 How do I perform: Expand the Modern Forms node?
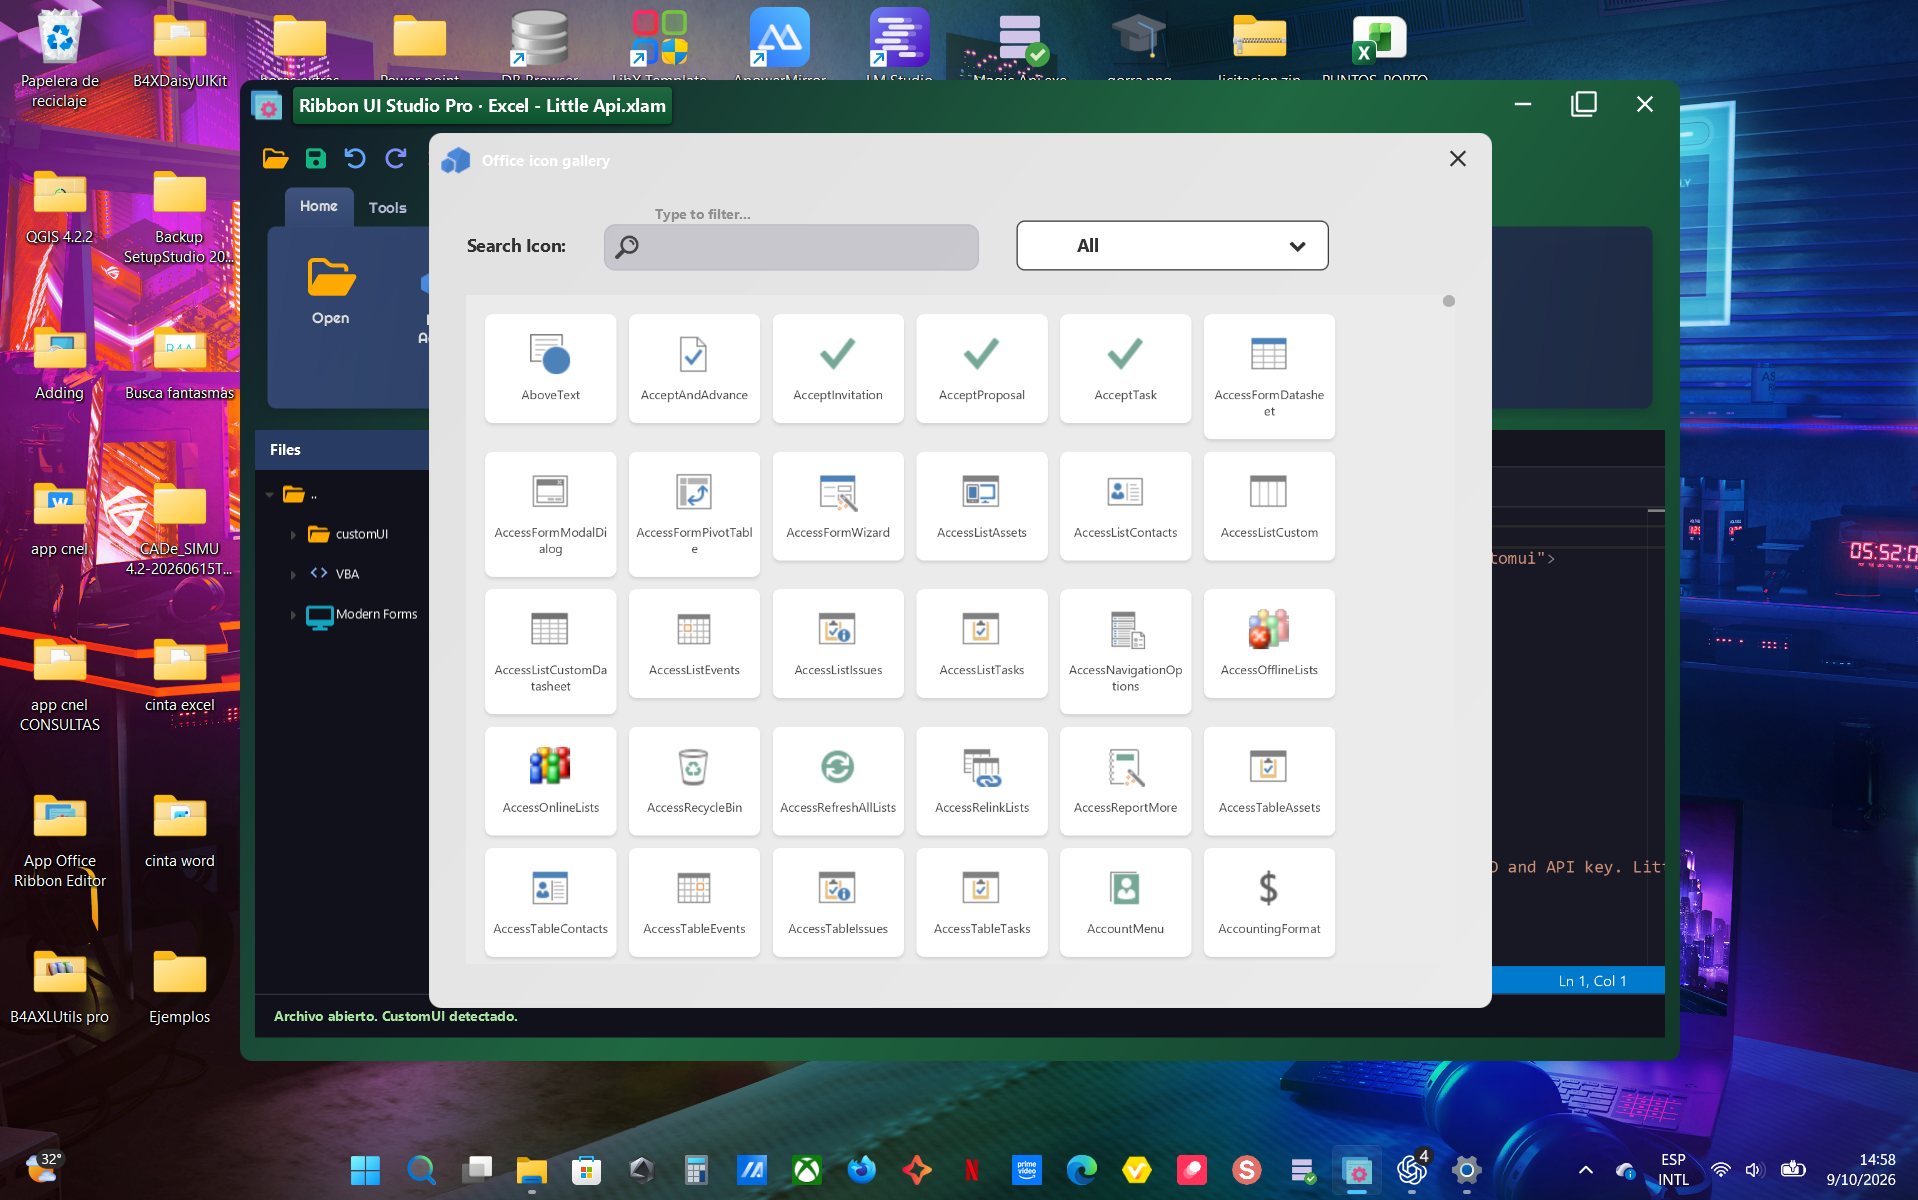tap(293, 615)
